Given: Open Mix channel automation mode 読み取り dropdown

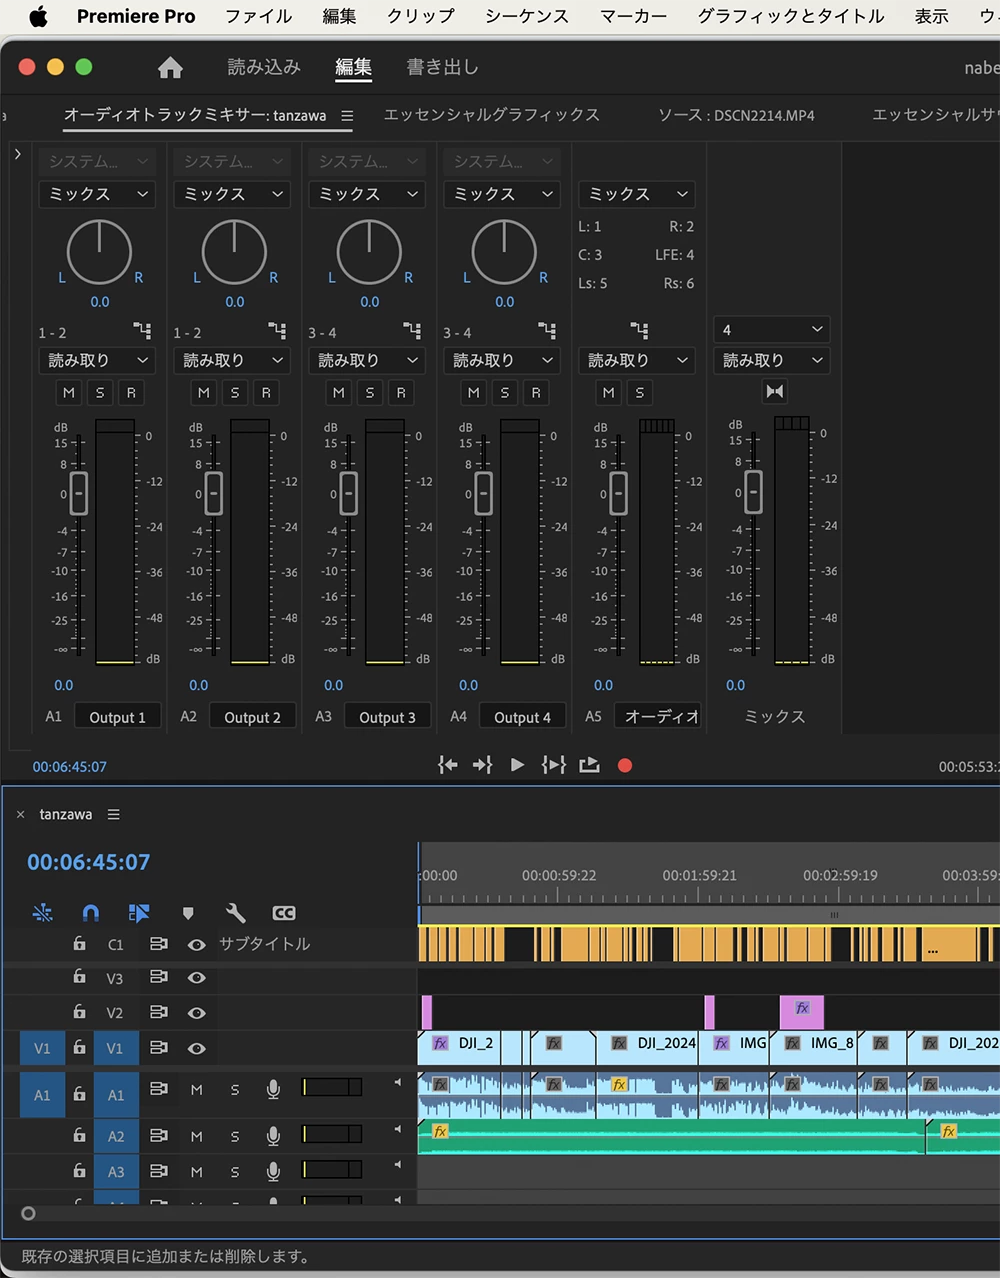Looking at the screenshot, I should pyautogui.click(x=772, y=360).
